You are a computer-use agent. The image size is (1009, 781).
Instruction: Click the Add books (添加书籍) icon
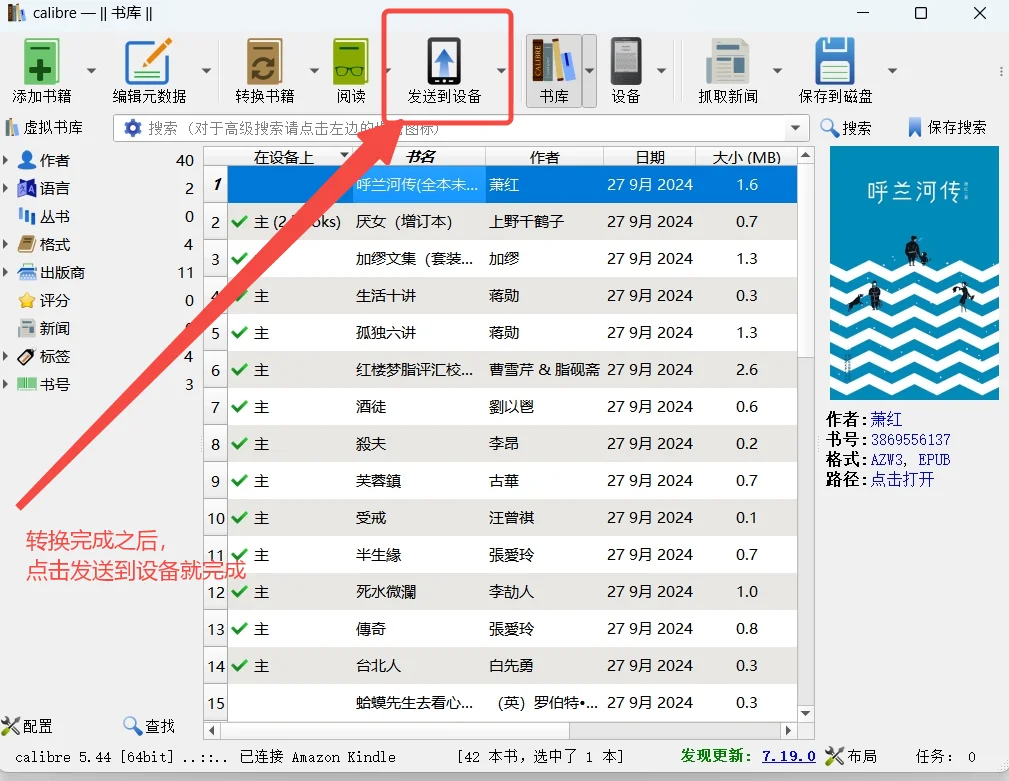coord(41,62)
